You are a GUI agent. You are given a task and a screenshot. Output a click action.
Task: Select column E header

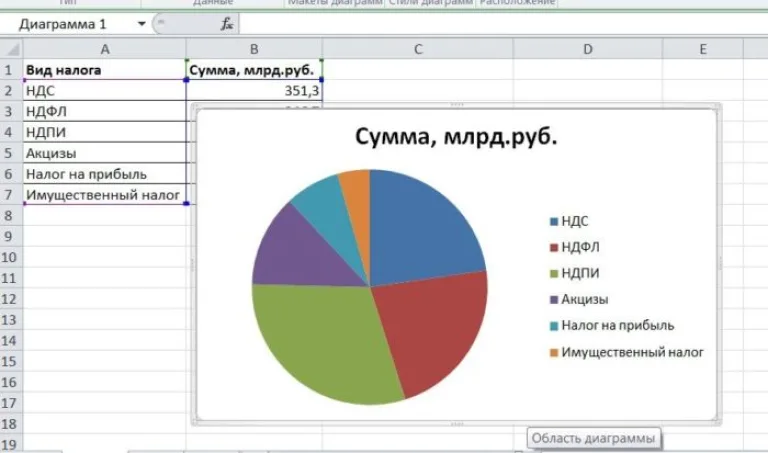[x=703, y=49]
